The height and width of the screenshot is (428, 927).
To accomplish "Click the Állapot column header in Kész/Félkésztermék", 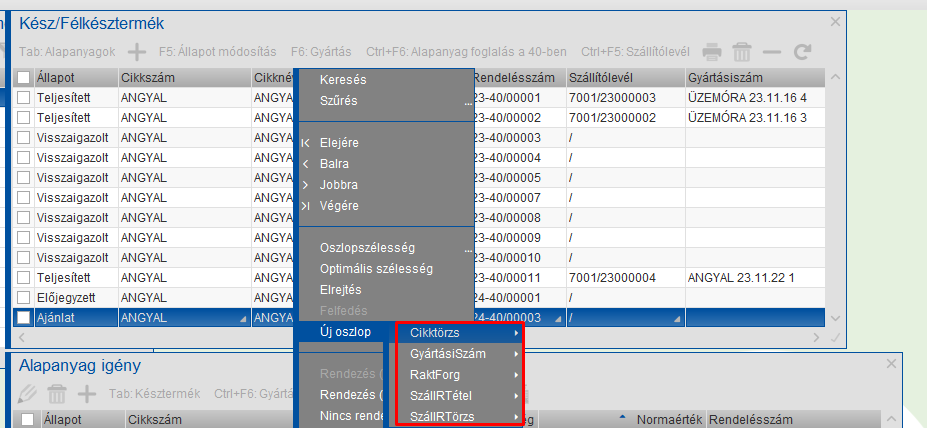I will (76, 77).
